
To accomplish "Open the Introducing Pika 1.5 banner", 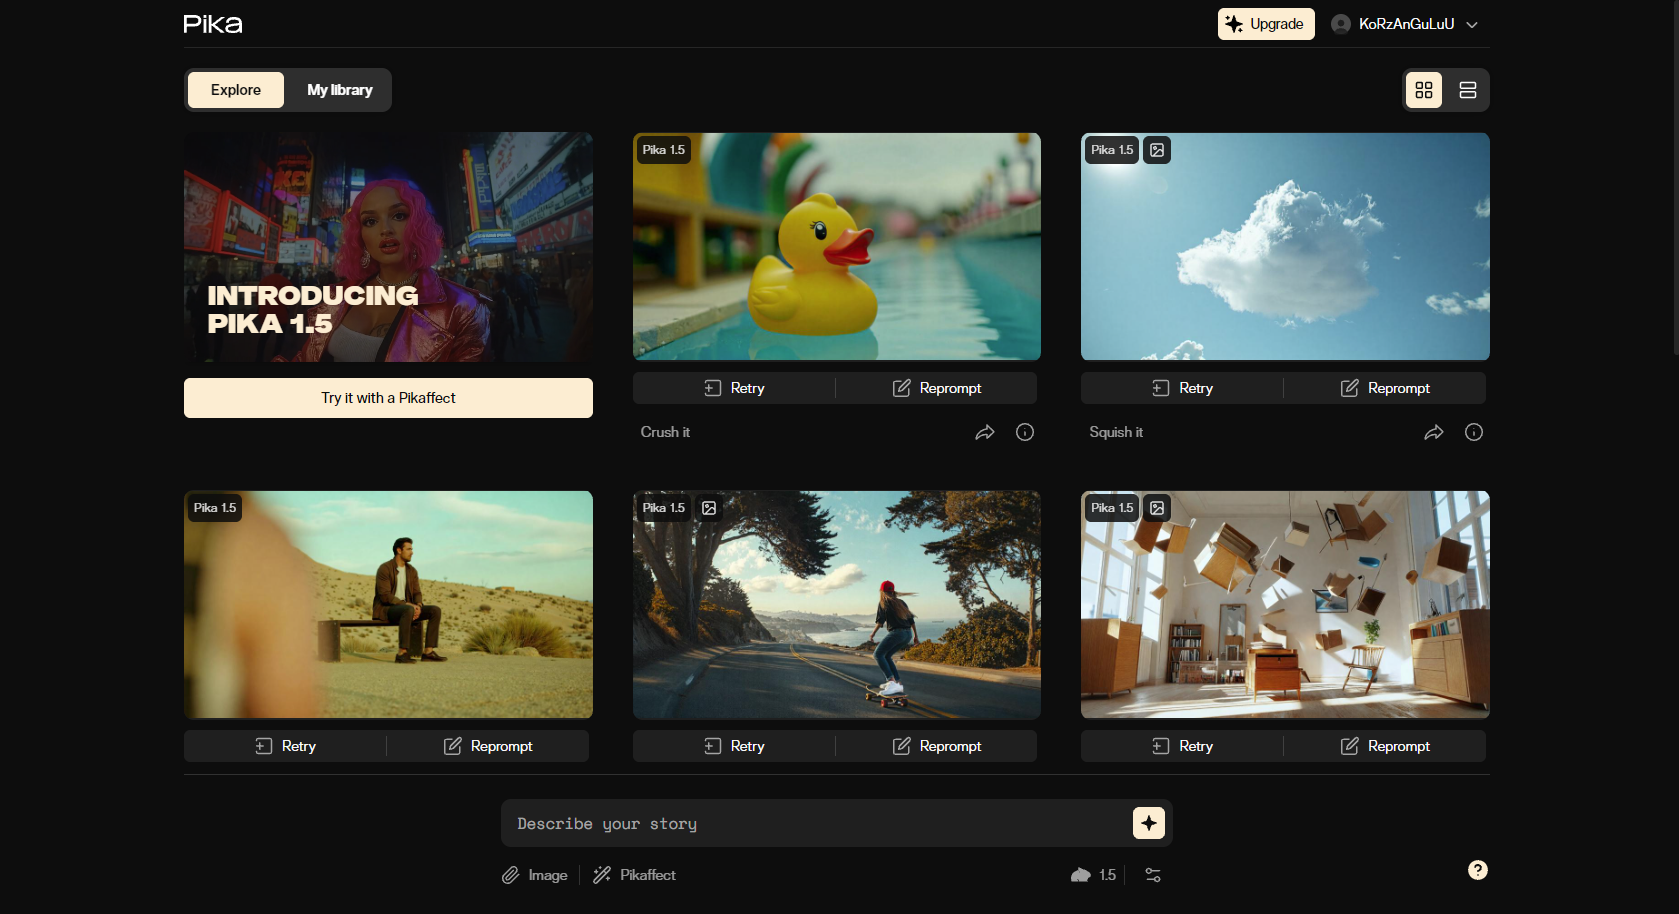I will click(x=388, y=247).
